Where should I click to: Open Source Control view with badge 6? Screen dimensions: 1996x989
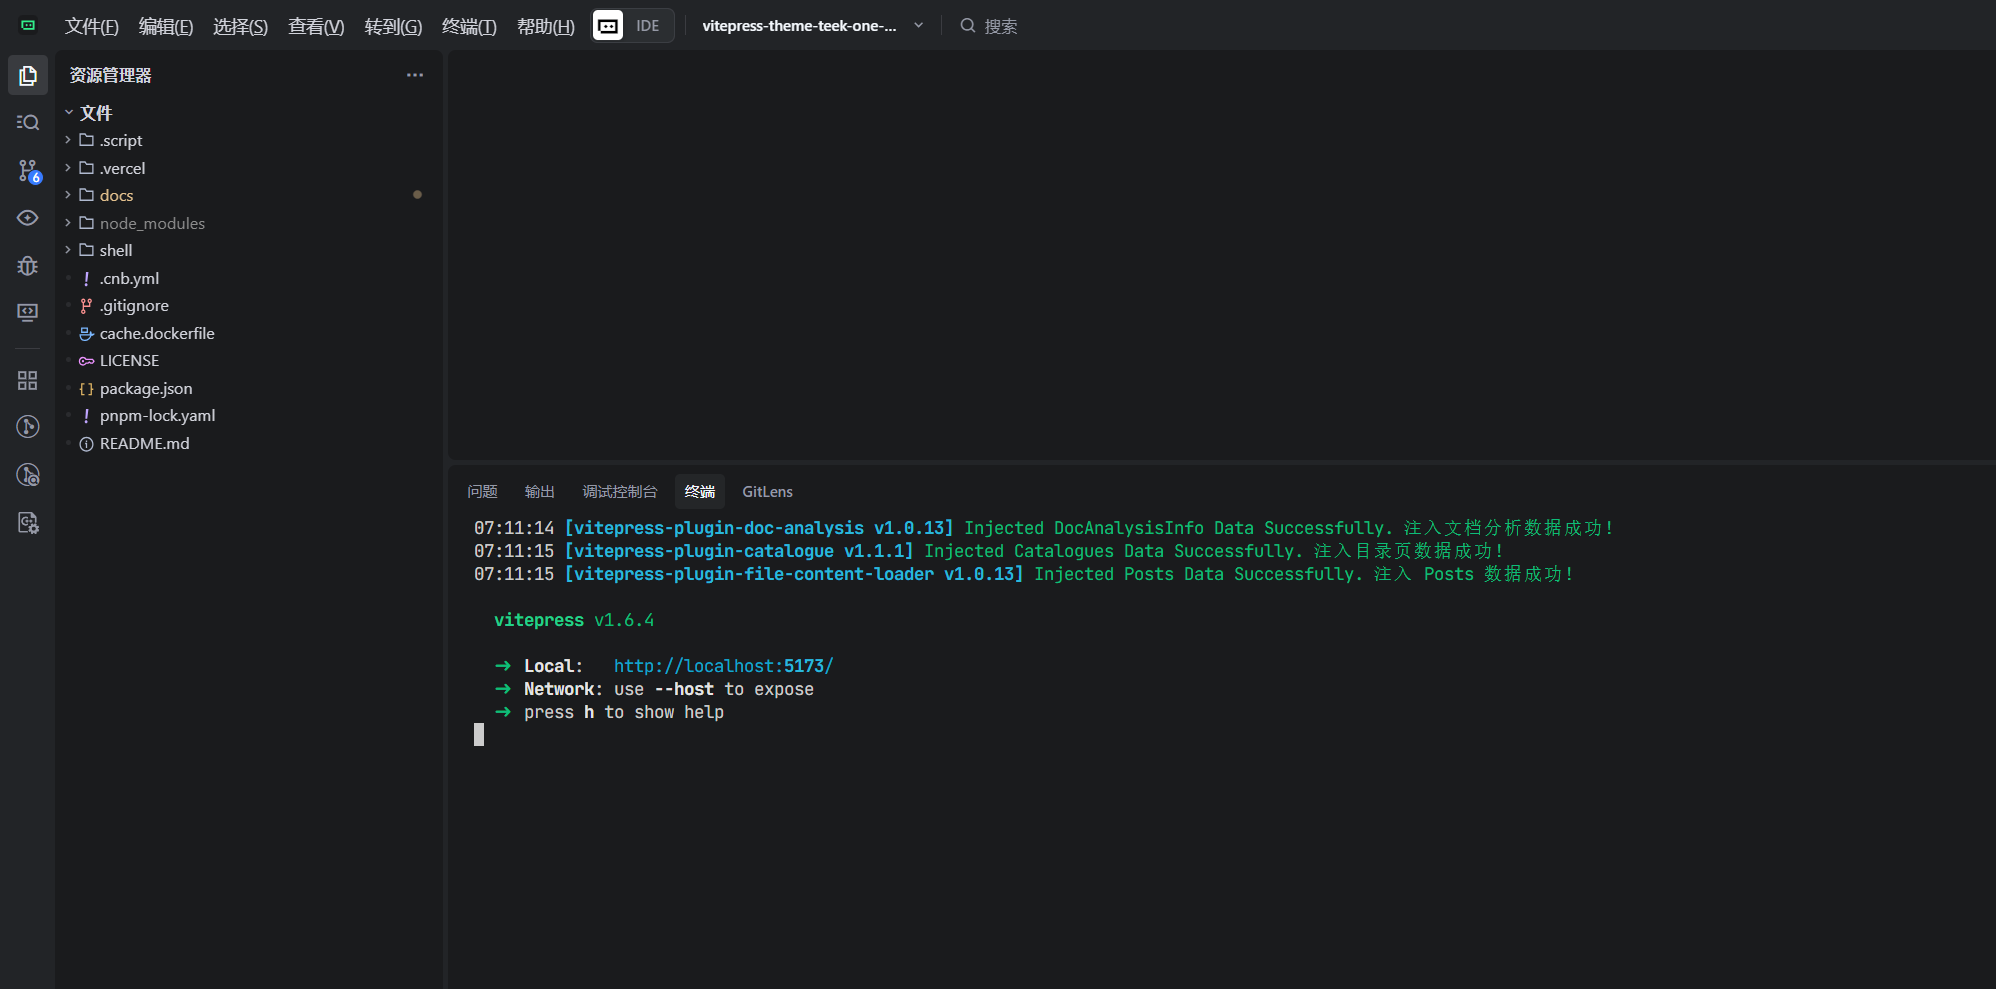28,171
